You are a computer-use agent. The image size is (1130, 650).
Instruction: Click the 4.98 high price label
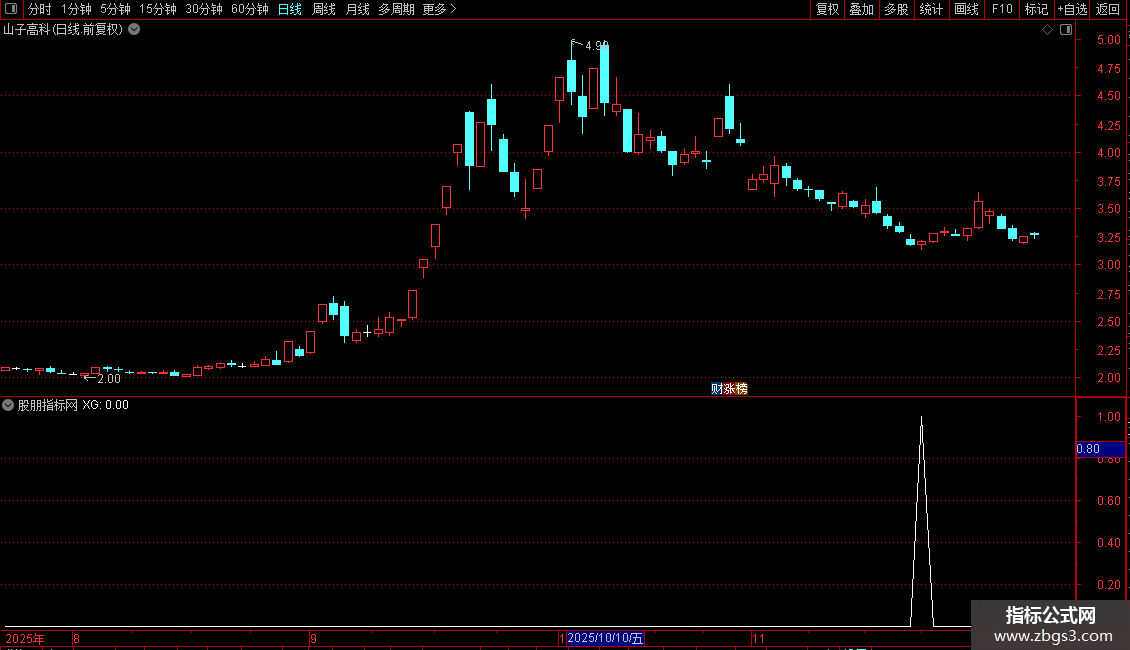pyautogui.click(x=597, y=45)
